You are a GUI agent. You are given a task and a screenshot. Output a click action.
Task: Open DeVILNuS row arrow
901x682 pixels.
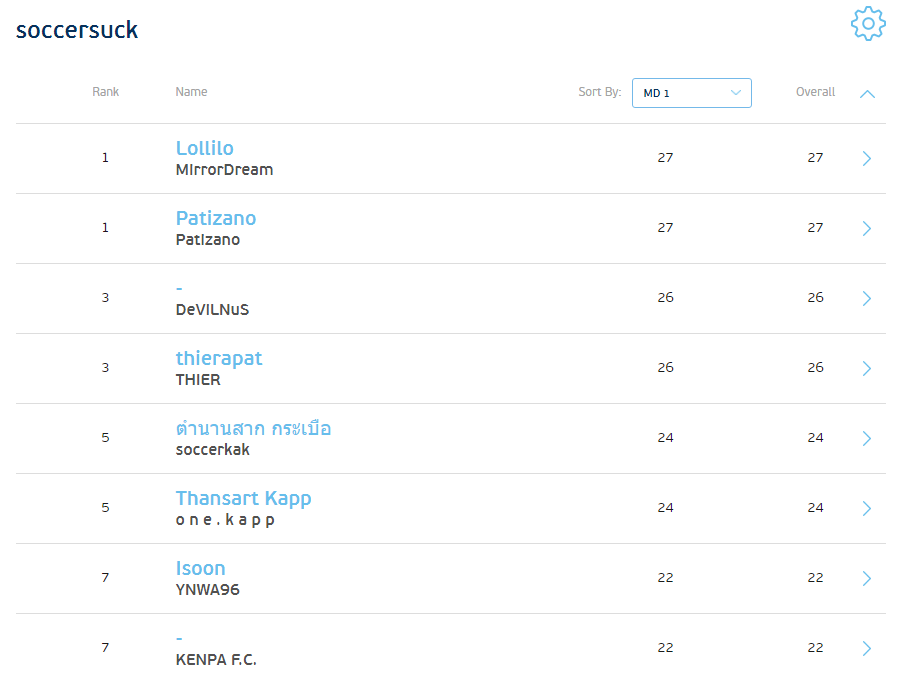pos(866,298)
